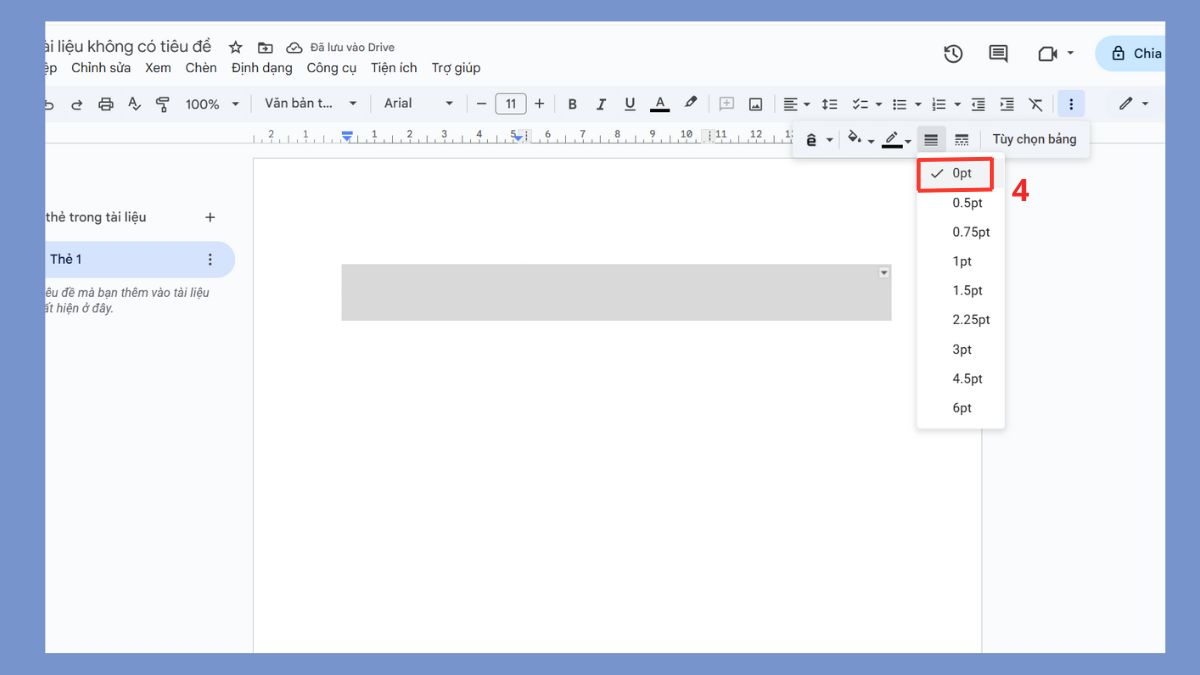The width and height of the screenshot is (1200, 675).
Task: Open the text color picker
Action: pos(659,104)
